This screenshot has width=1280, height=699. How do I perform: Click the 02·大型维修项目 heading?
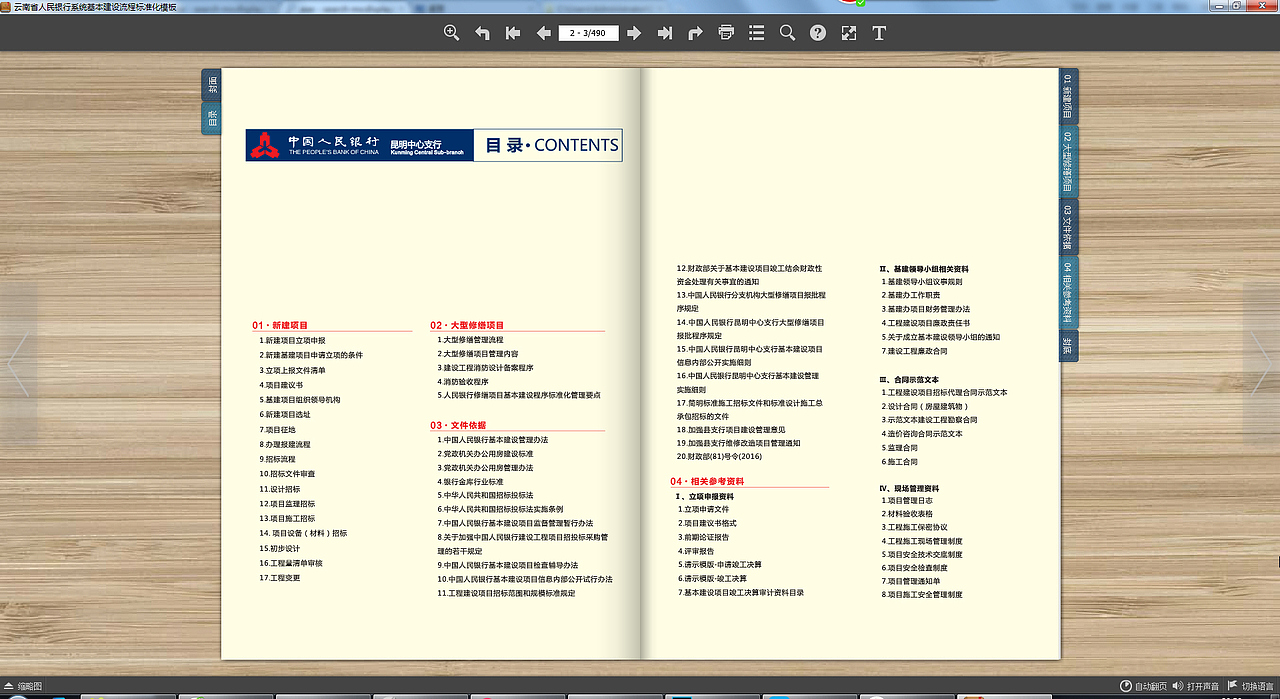pyautogui.click(x=467, y=325)
